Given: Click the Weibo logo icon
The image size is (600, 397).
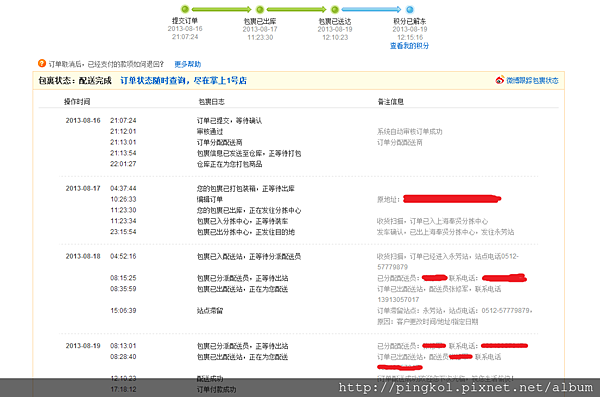Looking at the screenshot, I should pos(500,80).
